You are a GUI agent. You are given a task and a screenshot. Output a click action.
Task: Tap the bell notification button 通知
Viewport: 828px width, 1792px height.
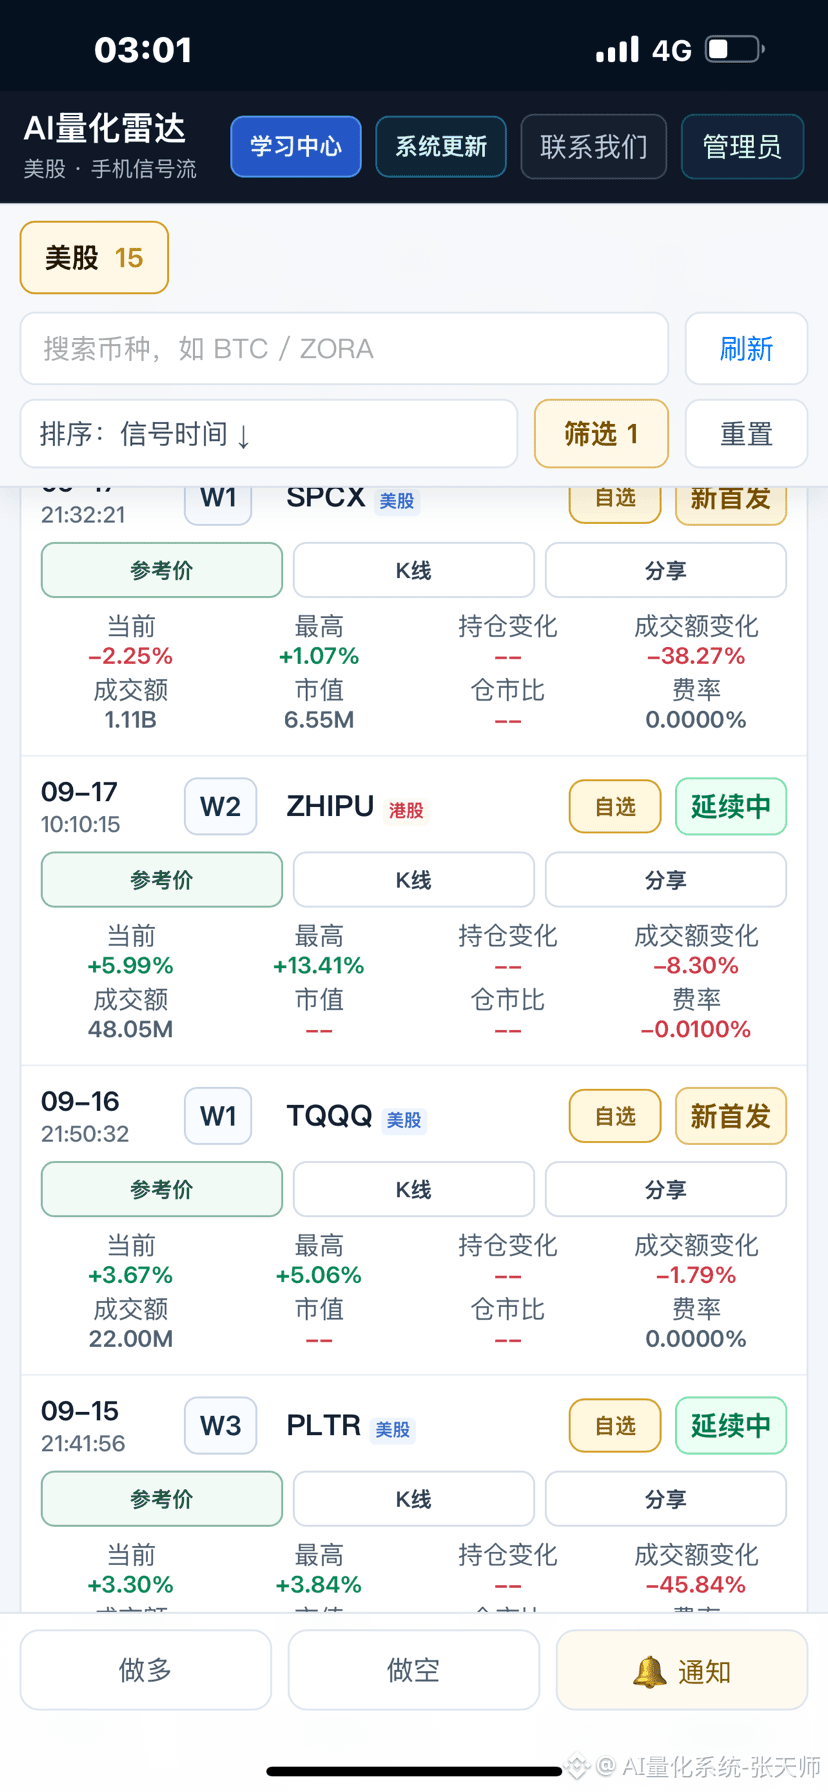click(x=681, y=1670)
